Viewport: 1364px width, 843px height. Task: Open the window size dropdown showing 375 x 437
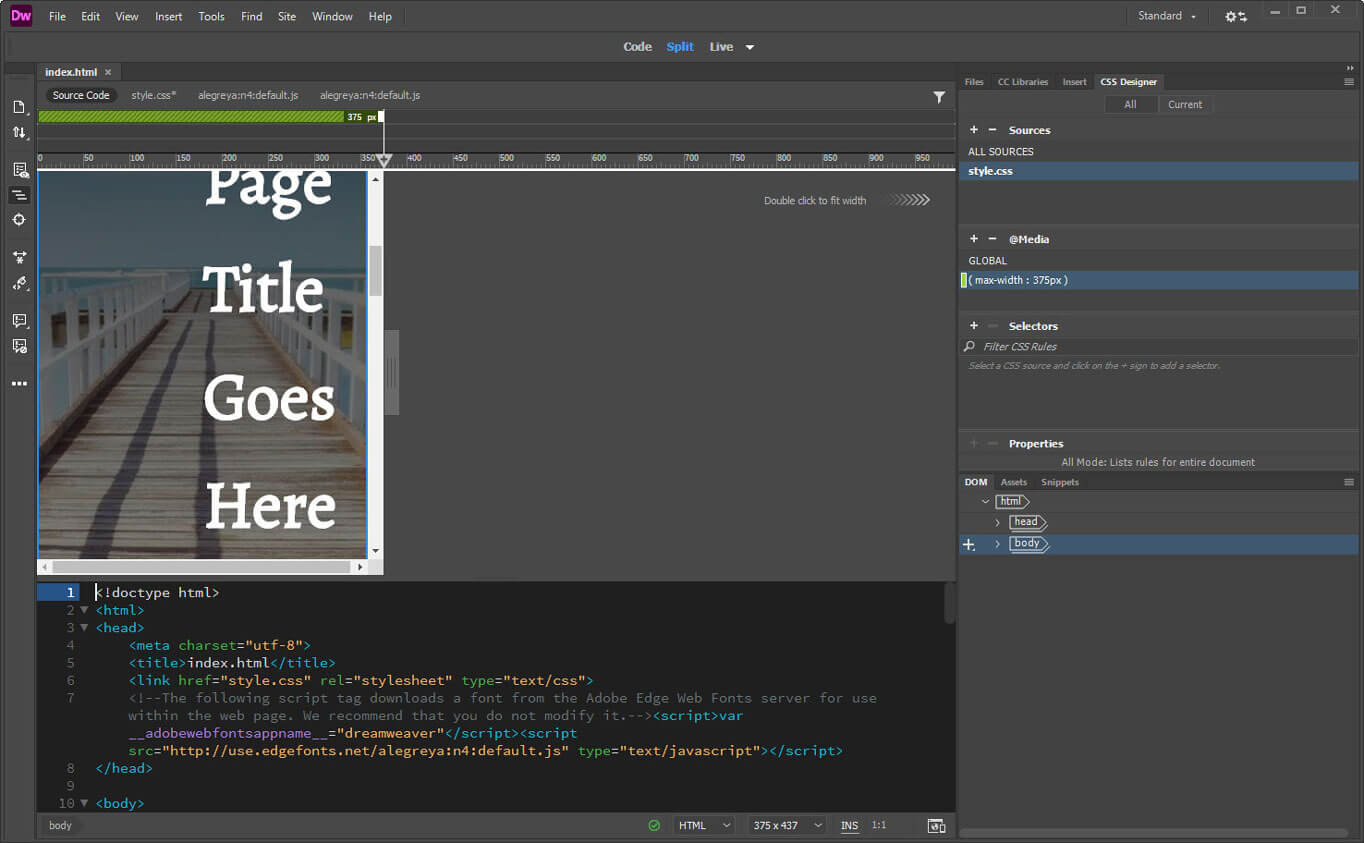[785, 825]
